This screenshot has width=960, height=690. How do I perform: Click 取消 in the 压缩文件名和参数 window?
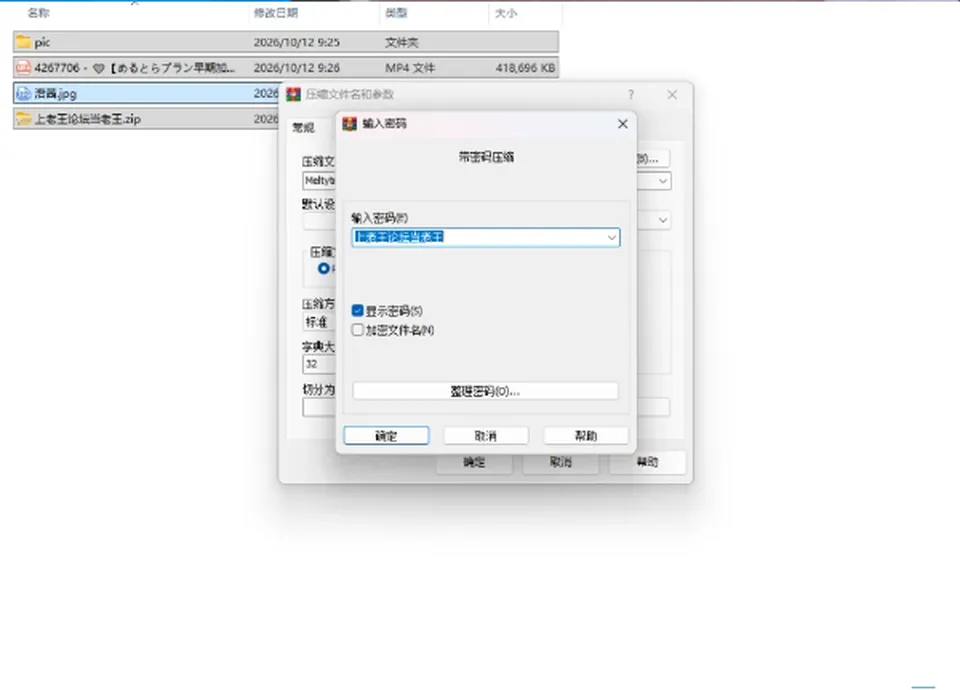pos(561,462)
